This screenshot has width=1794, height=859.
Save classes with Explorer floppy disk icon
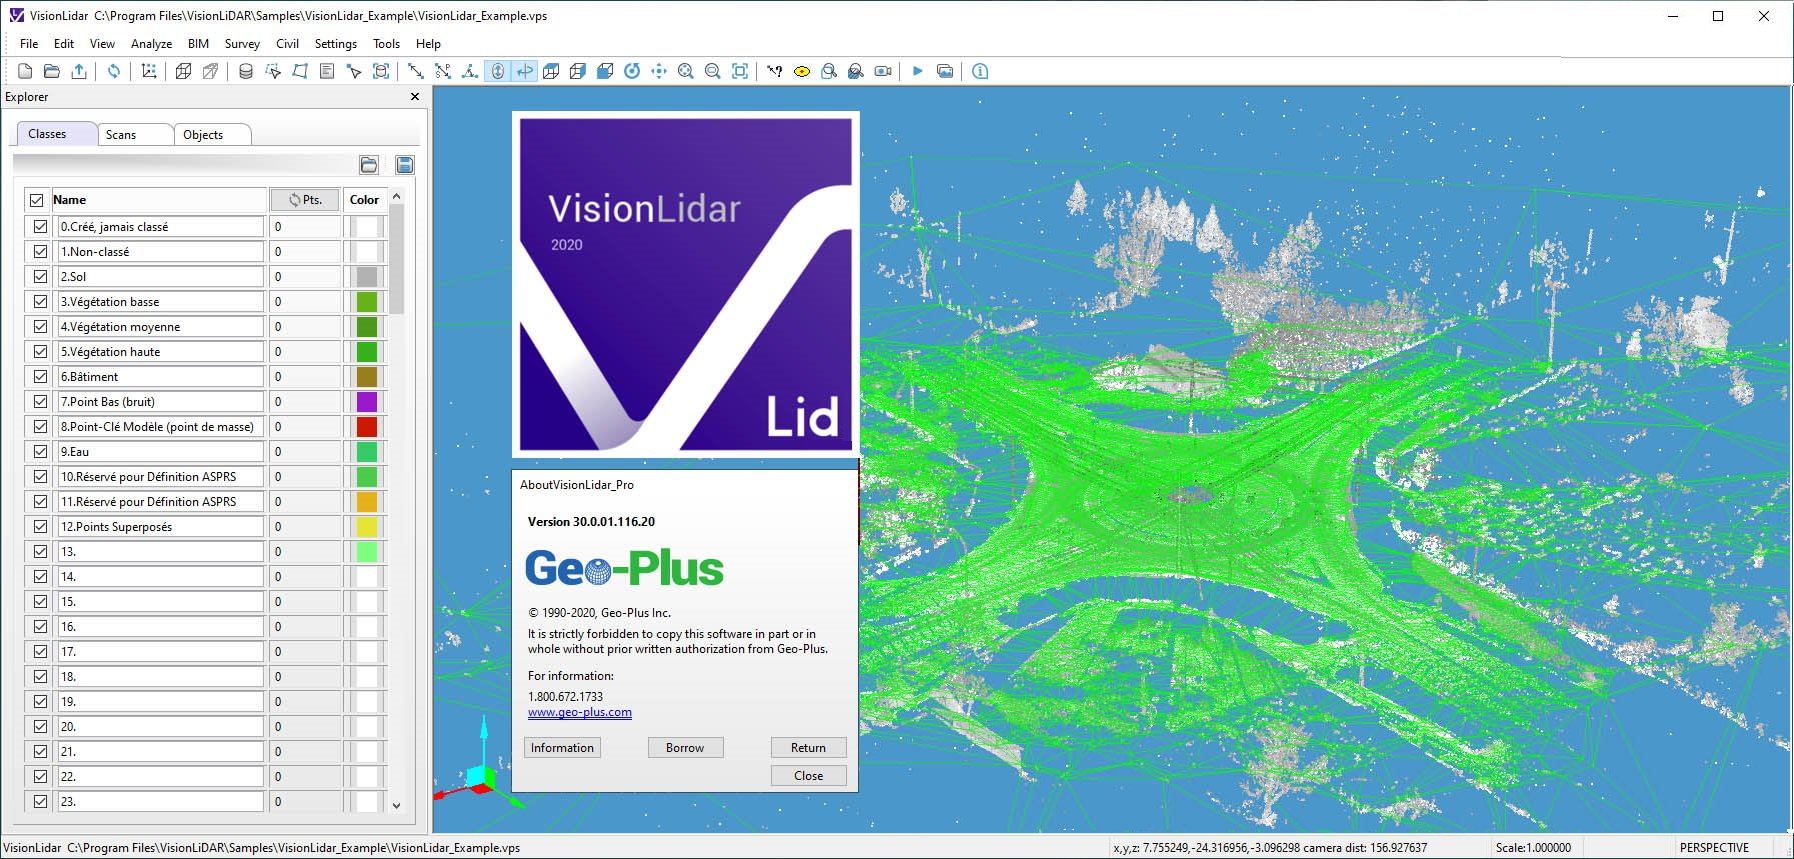point(405,165)
